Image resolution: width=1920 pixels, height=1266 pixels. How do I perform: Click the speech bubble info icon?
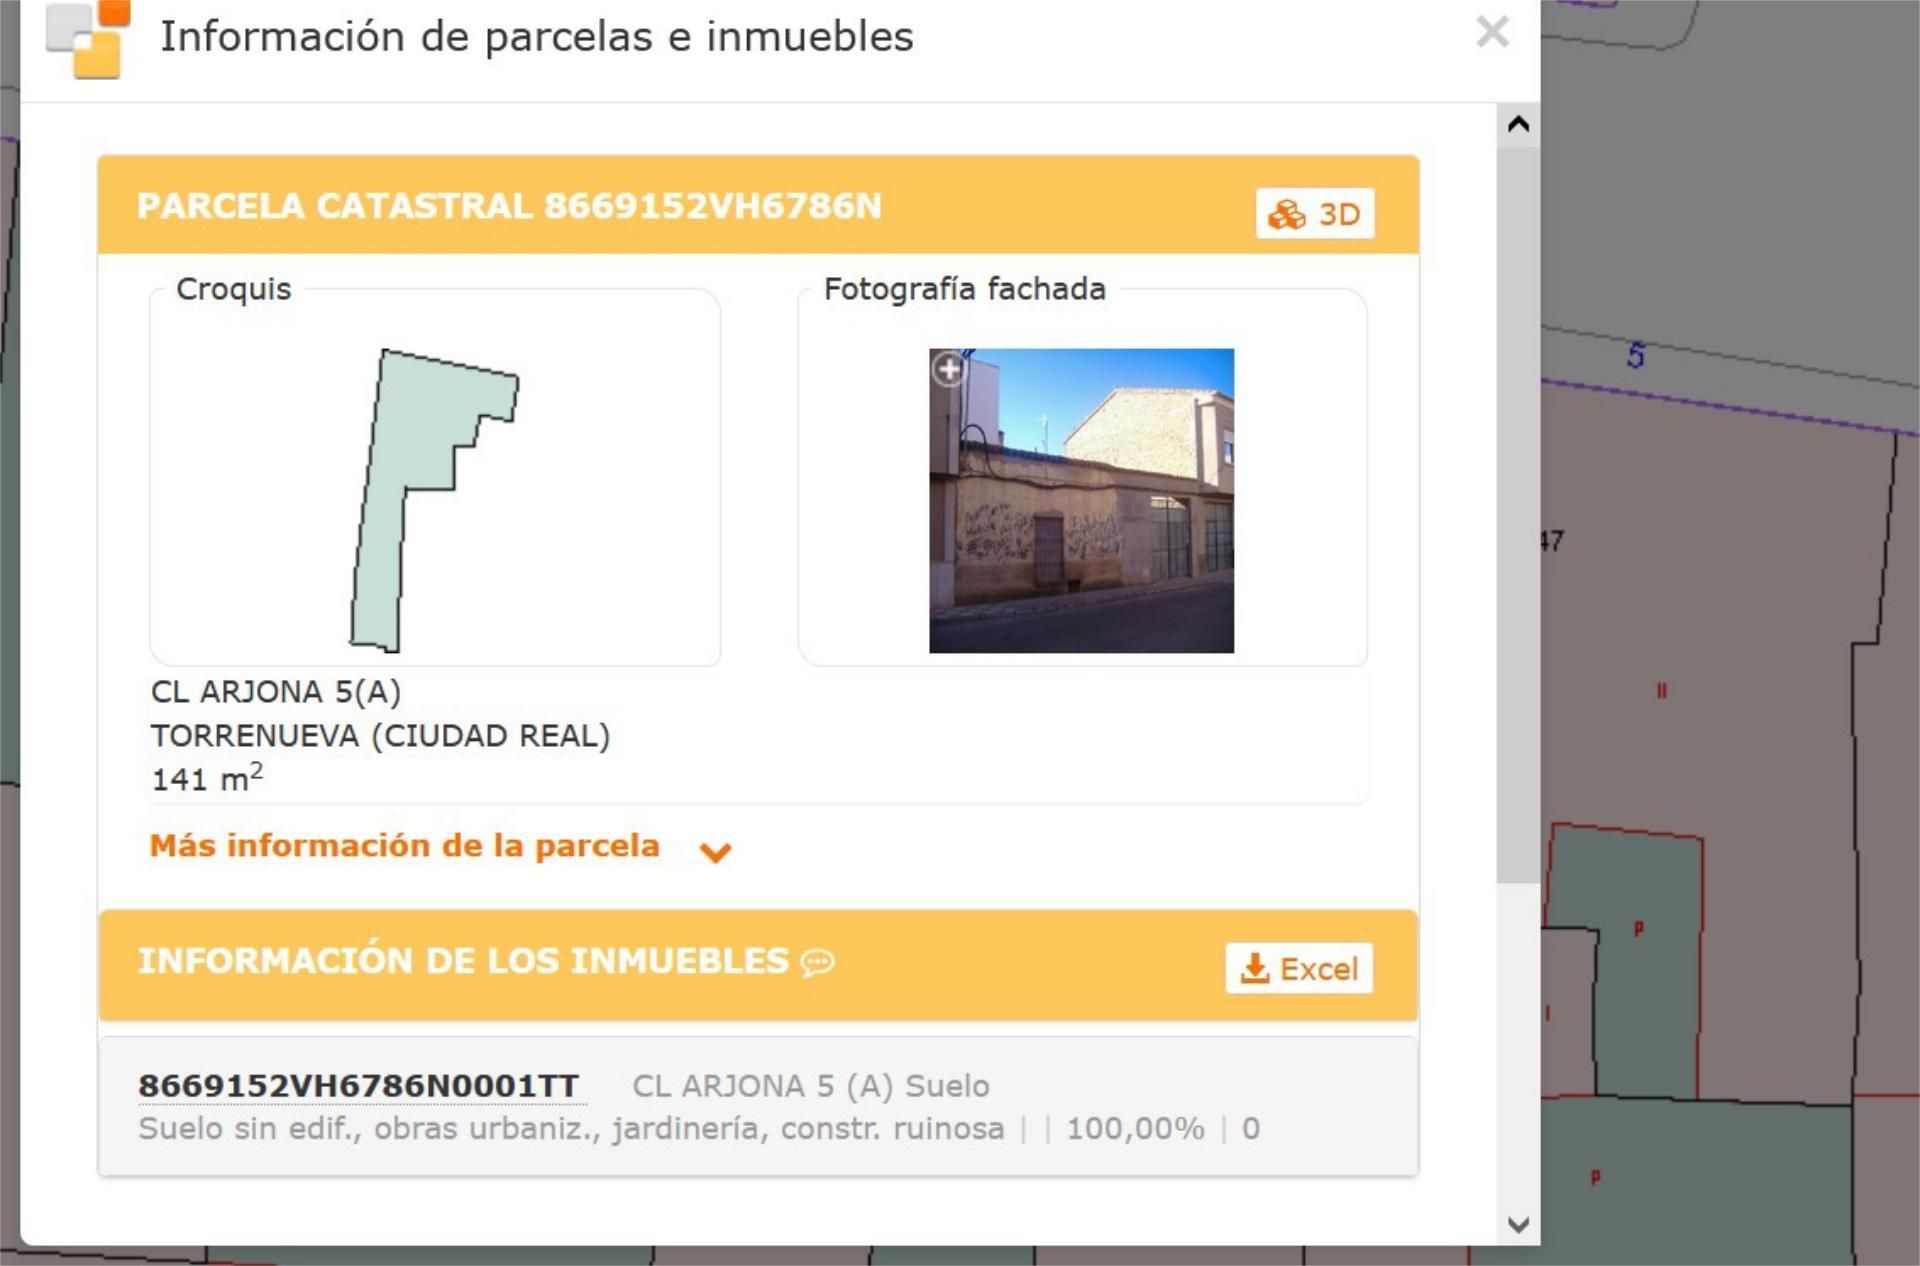(x=817, y=962)
